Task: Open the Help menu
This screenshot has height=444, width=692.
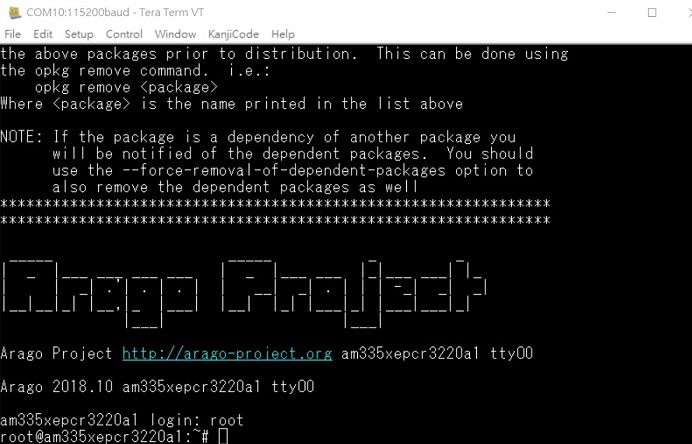Action: pos(283,34)
